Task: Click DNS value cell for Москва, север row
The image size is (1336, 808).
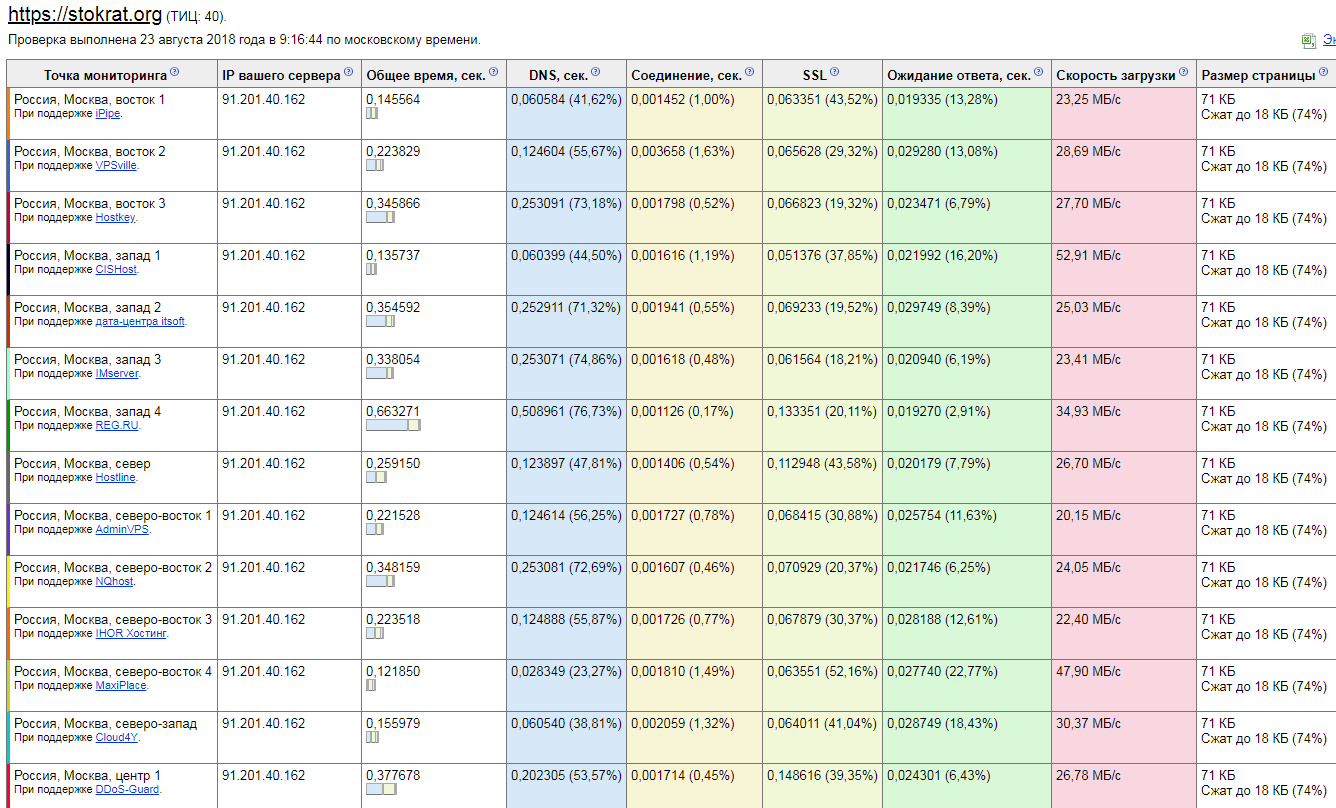Action: [565, 464]
